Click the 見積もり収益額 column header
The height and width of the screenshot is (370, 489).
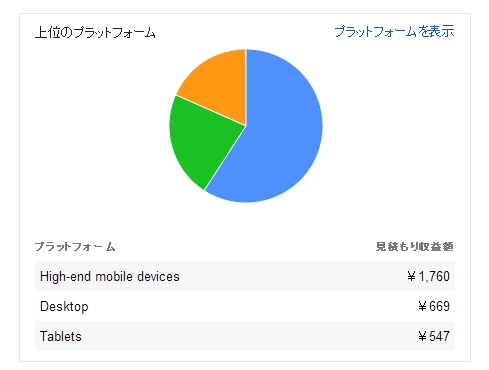[415, 247]
